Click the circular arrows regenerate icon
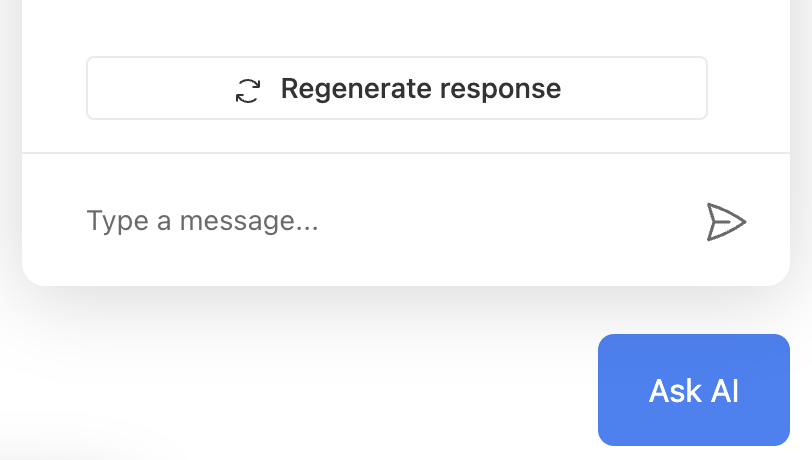Screen dimensions: 812x460 248,90
